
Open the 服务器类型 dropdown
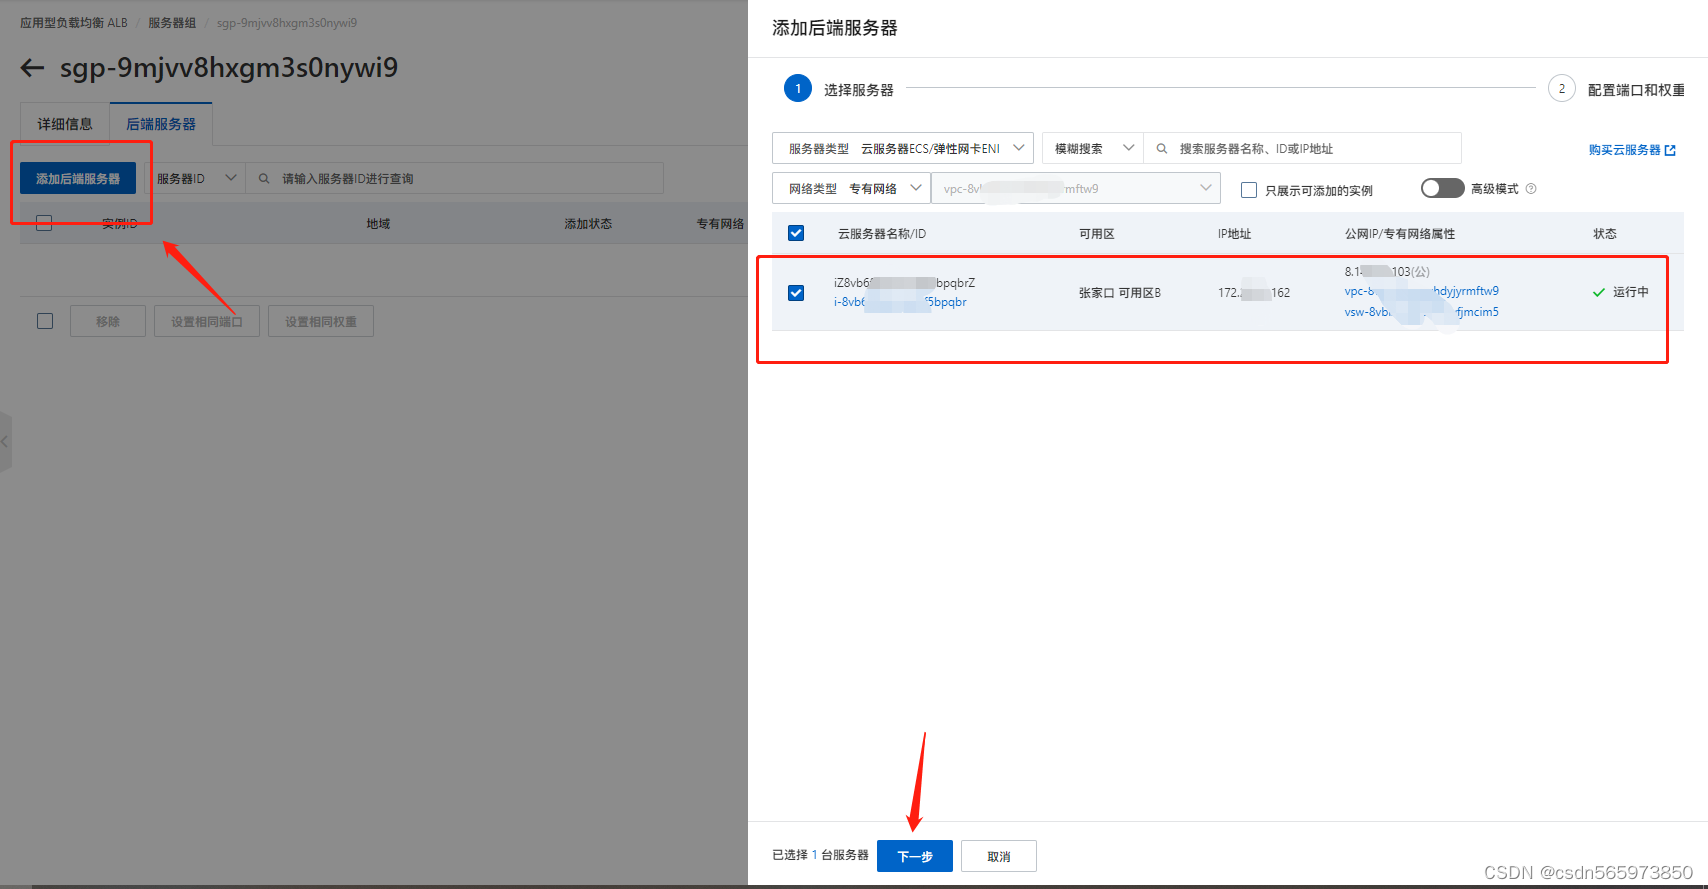(x=903, y=148)
